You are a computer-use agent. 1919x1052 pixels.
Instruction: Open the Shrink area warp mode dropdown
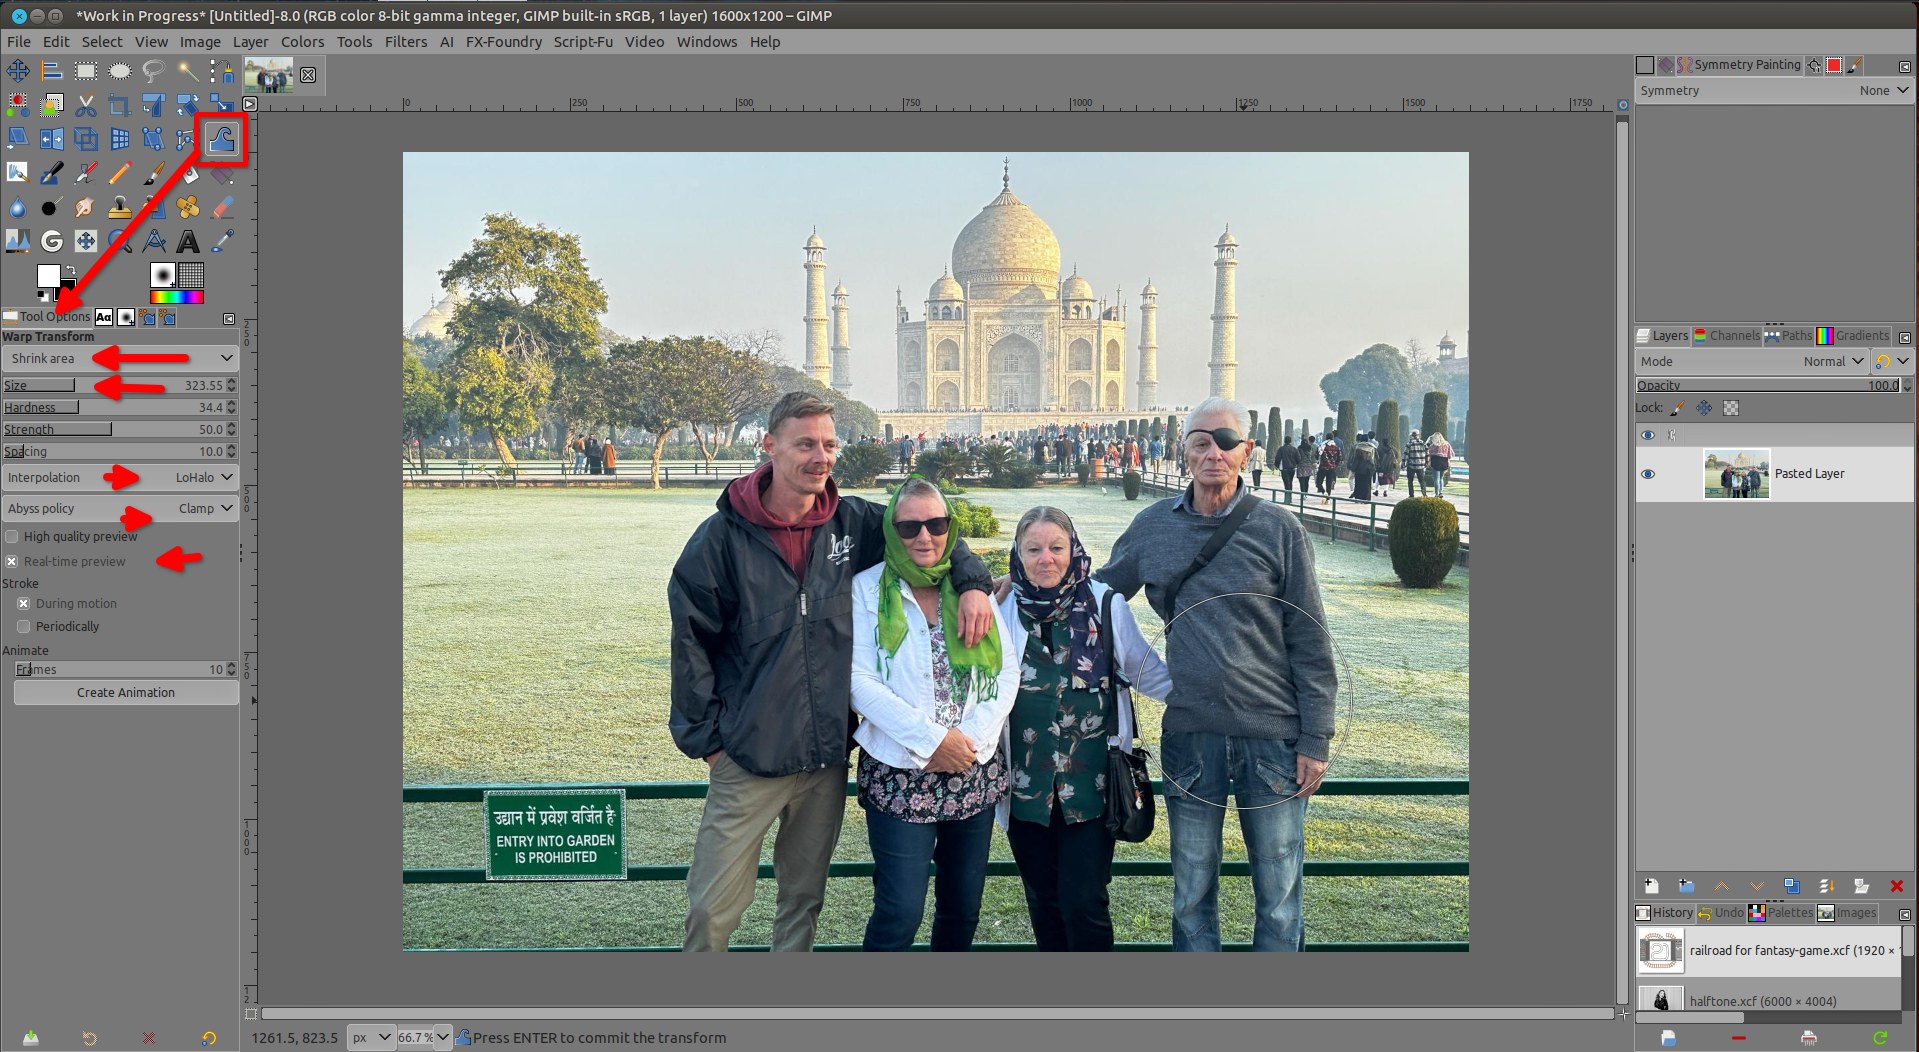click(x=120, y=358)
